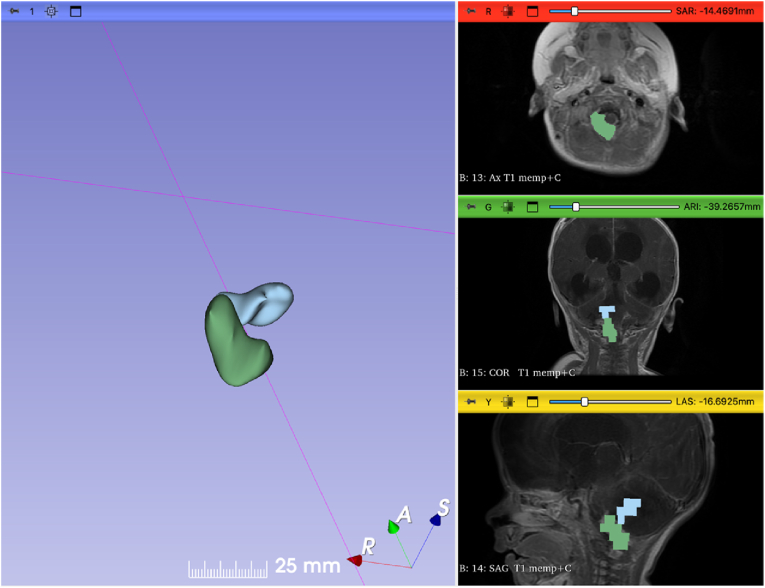Click the Green slice 'G' view label
Viewport: 765px width, 588px height.
pyautogui.click(x=488, y=207)
